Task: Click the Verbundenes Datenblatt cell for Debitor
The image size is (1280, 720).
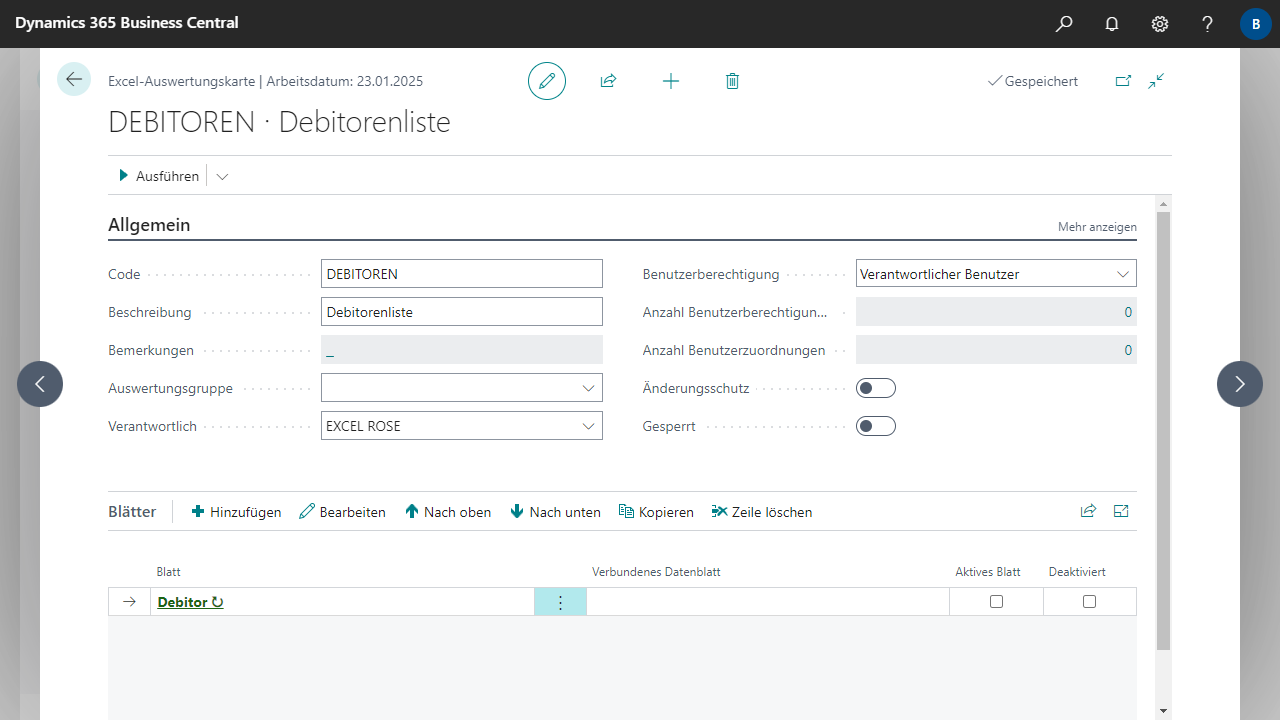Action: click(x=768, y=602)
